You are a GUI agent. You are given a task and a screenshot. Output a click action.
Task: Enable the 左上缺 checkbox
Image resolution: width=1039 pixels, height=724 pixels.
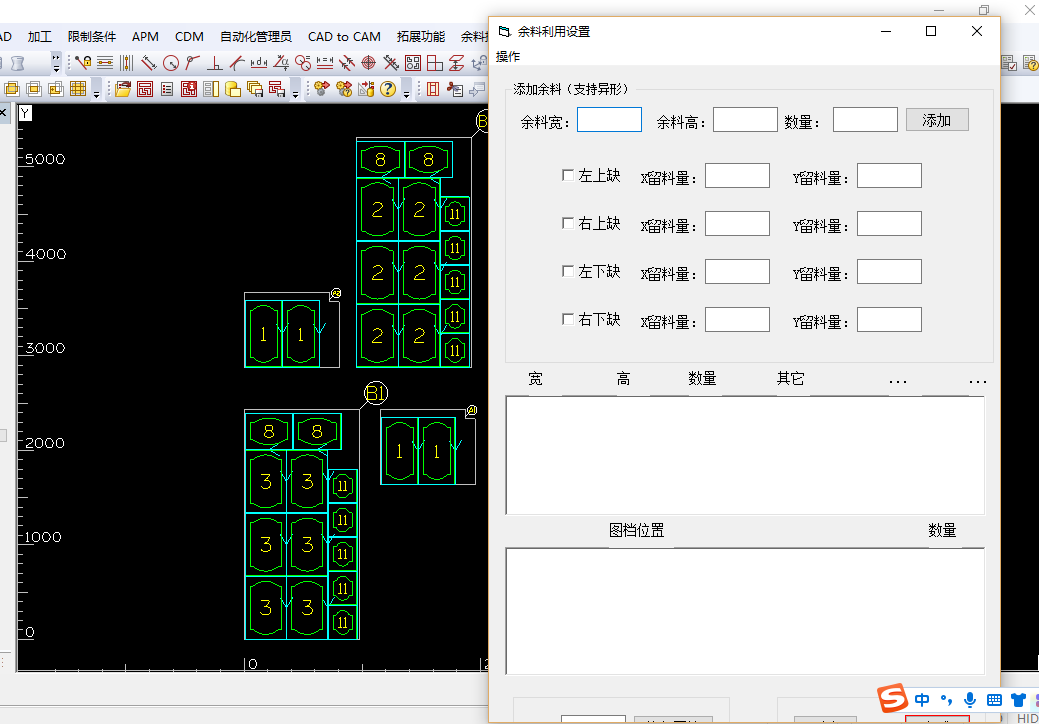point(568,175)
